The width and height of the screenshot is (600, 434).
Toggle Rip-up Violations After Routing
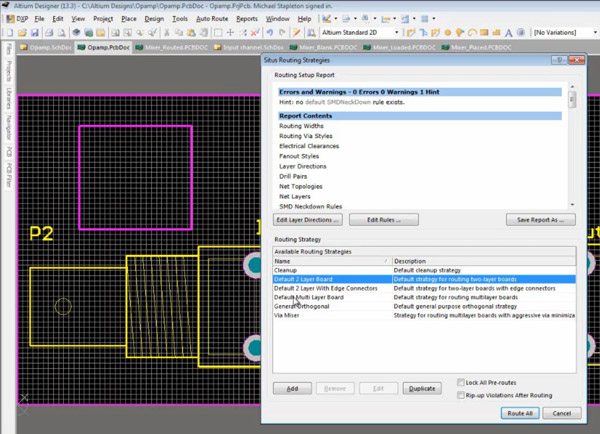click(x=461, y=395)
